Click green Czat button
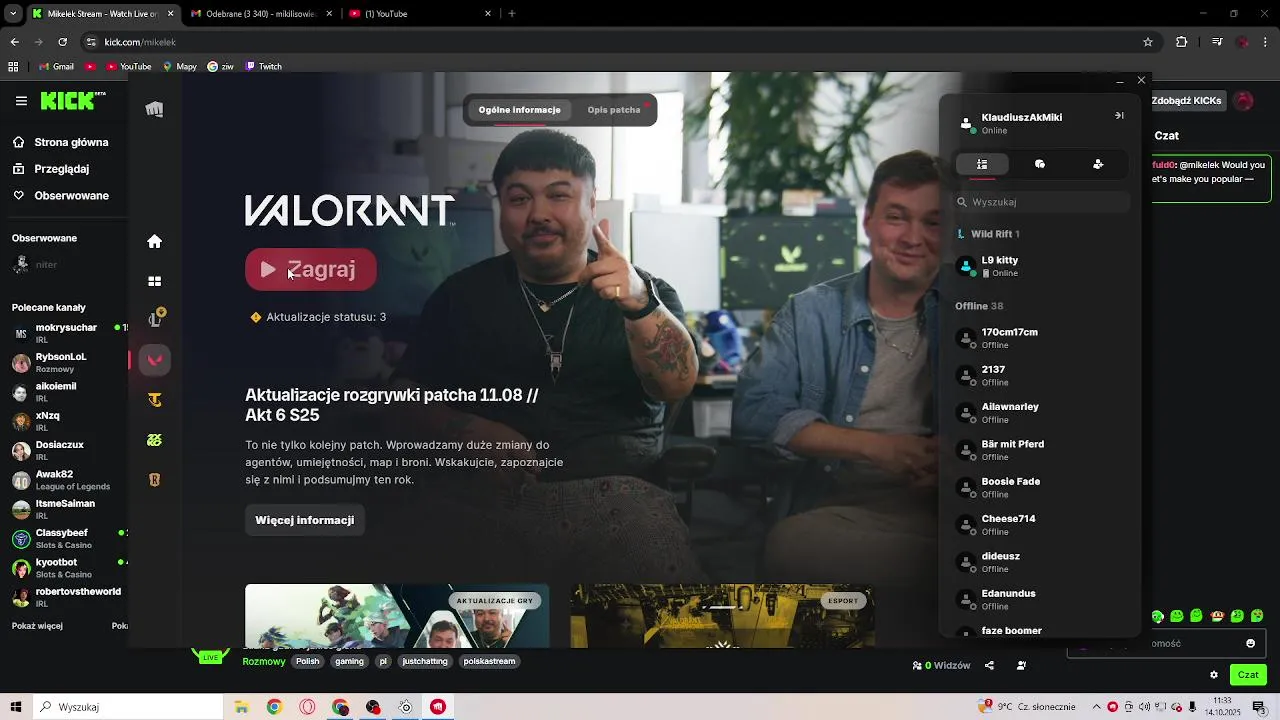 tap(1248, 675)
